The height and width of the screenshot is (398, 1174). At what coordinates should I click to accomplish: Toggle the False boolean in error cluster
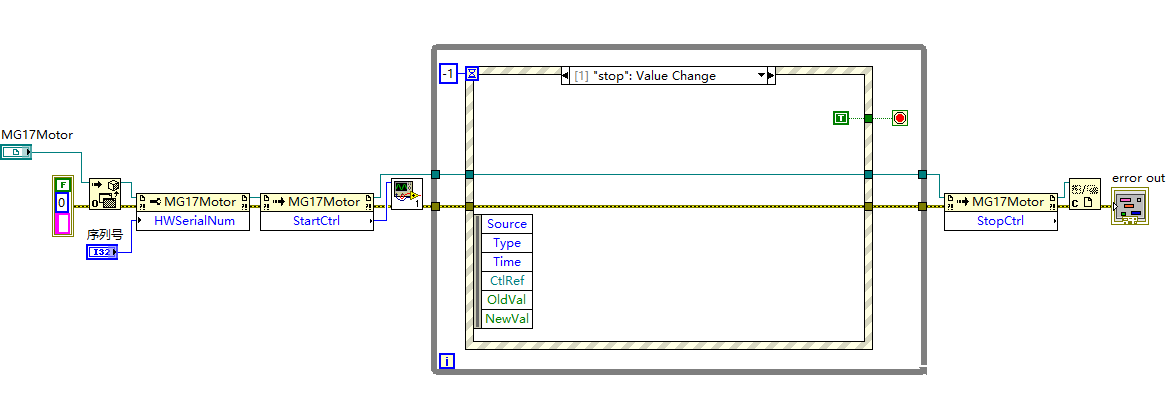click(63, 183)
